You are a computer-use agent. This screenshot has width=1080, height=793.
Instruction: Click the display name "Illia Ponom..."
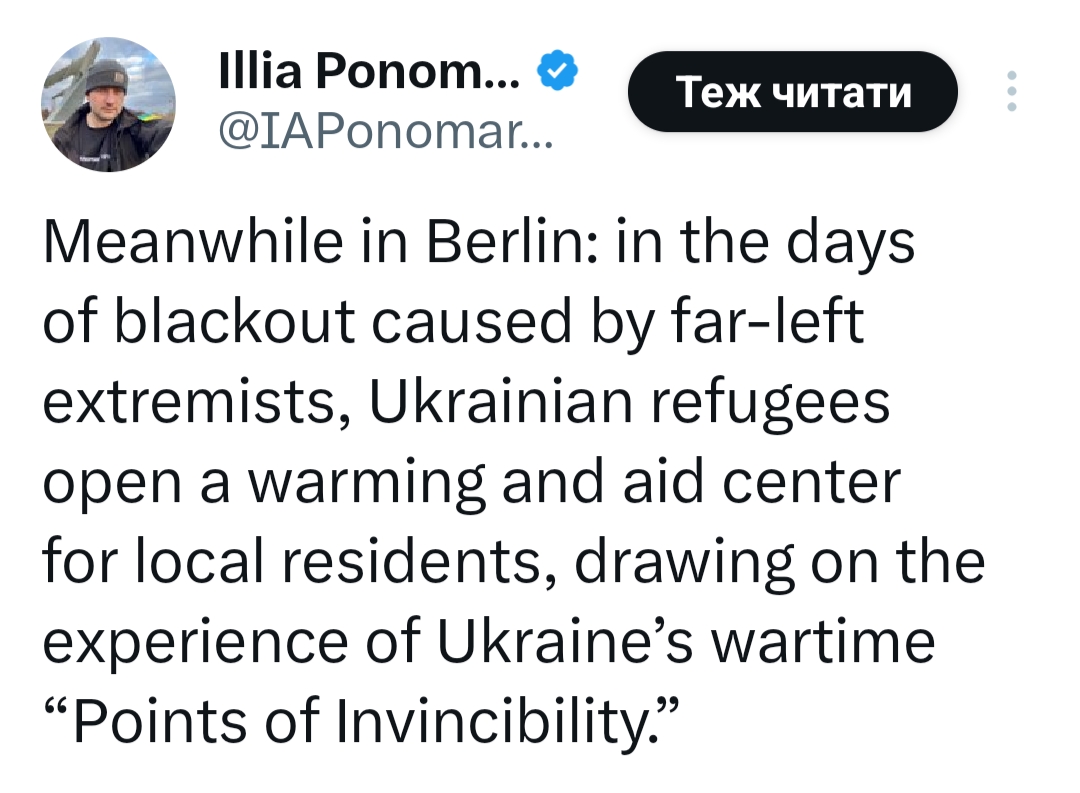(367, 71)
